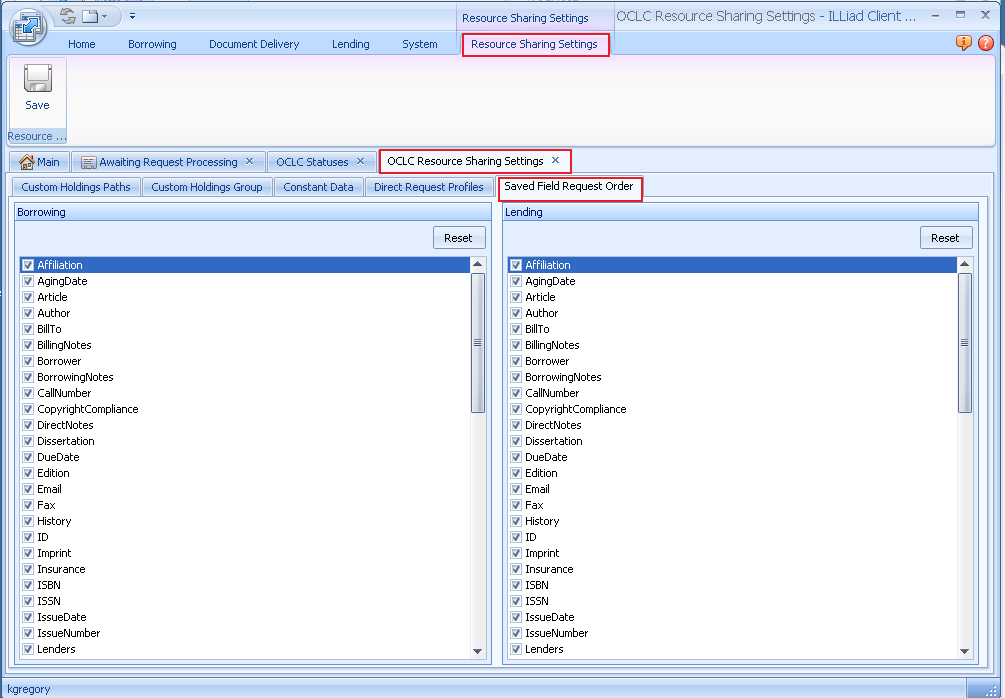
Task: Click the red Help question mark icon
Action: click(985, 43)
